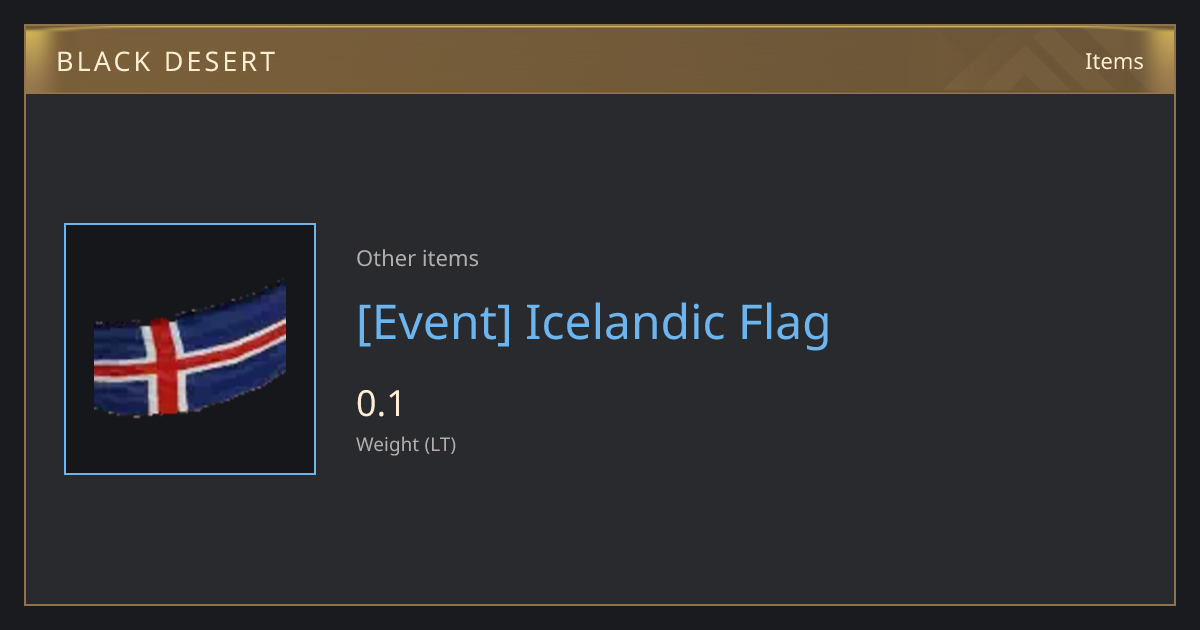The width and height of the screenshot is (1200, 630).
Task: Click the "Weight (LT)" label
Action: click(x=406, y=444)
